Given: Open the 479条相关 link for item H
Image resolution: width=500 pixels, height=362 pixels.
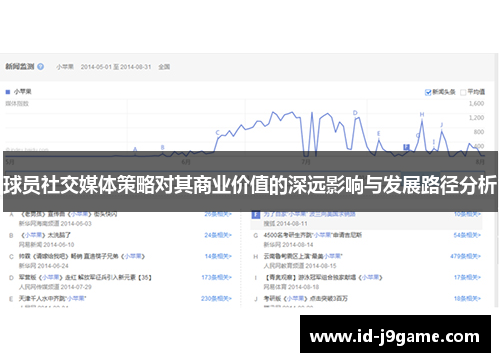Looking at the screenshot, I should (466, 256).
